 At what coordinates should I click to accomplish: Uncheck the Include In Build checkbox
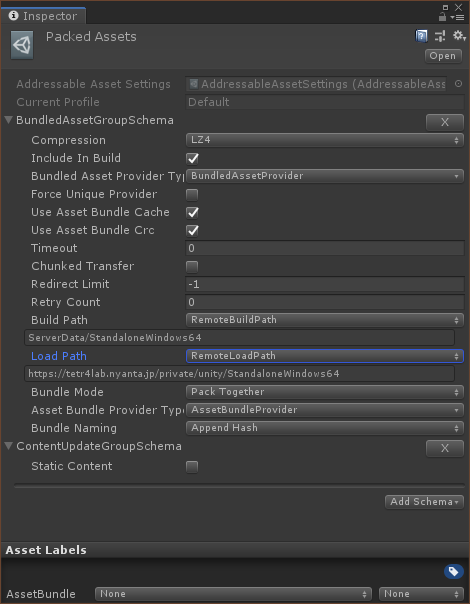point(192,158)
